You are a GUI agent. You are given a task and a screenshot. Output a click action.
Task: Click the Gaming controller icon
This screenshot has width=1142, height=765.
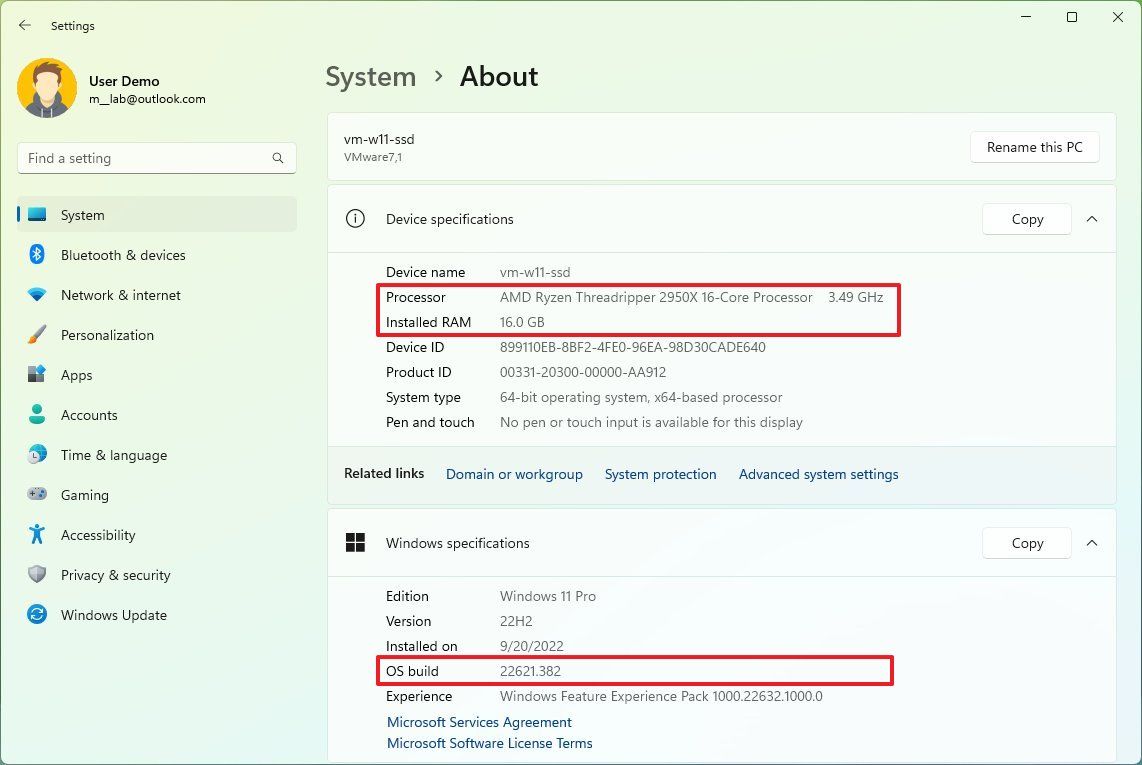37,495
